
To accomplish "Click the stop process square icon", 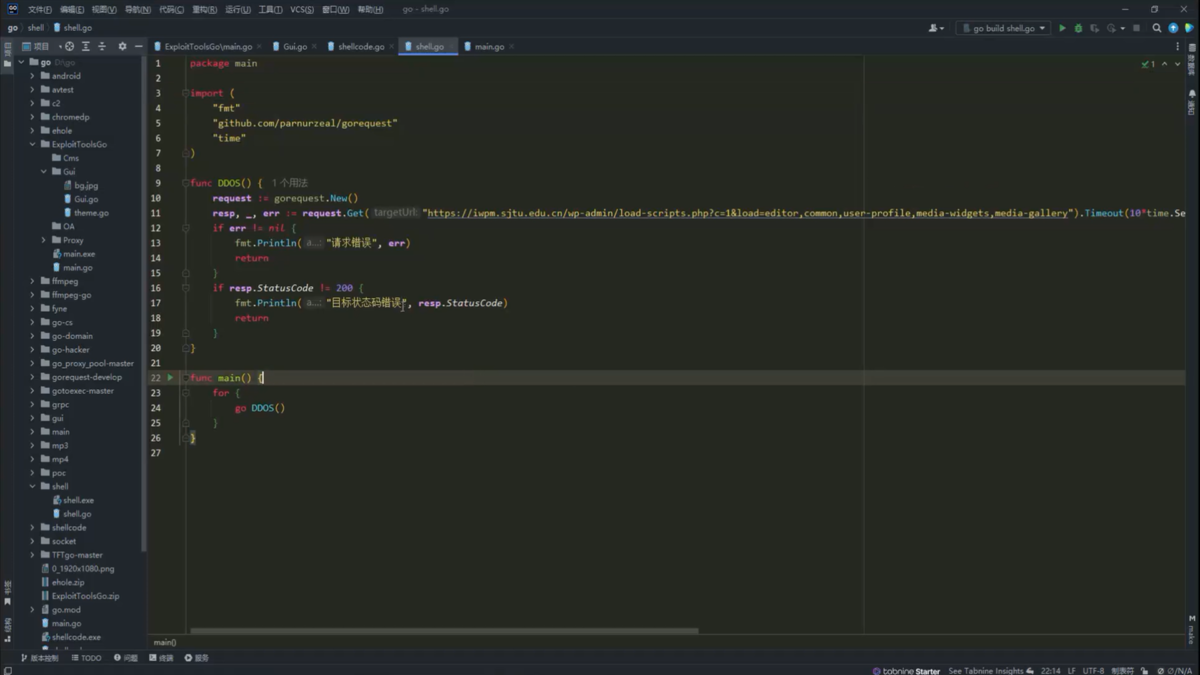I will click(1136, 28).
